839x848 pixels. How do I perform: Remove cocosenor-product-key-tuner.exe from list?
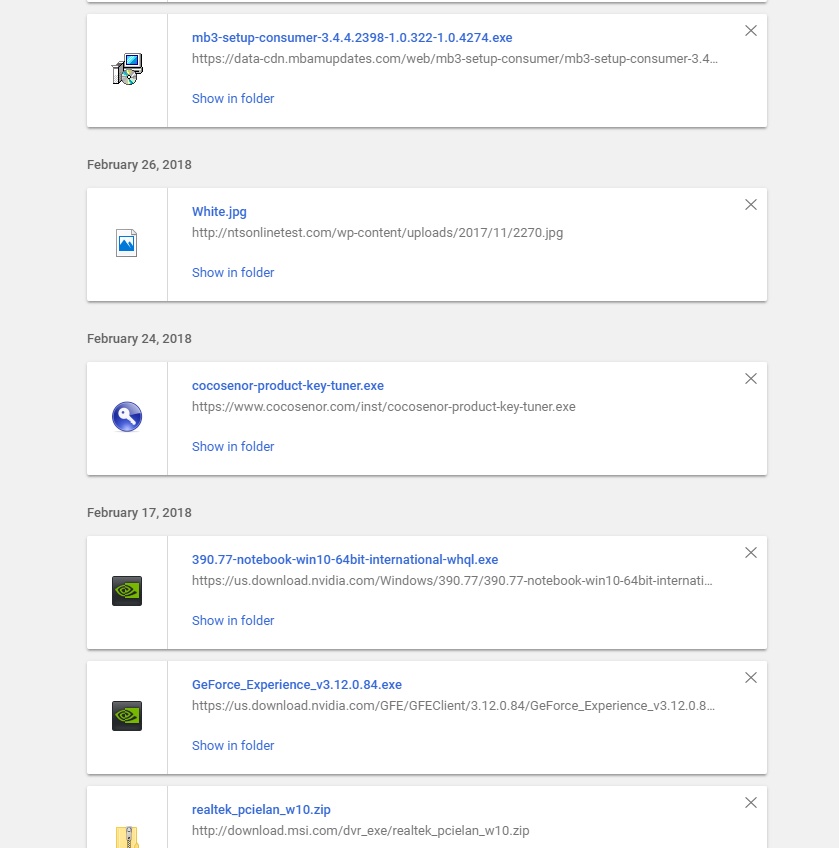pyautogui.click(x=751, y=379)
